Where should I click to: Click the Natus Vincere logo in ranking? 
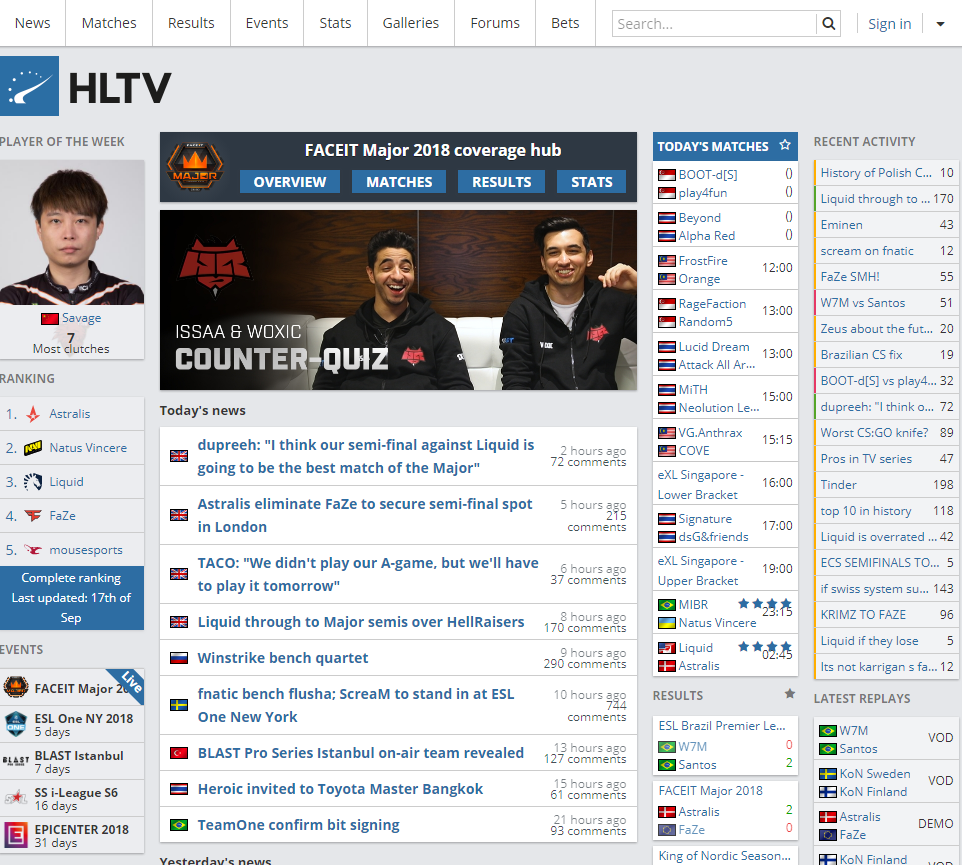tap(33, 448)
